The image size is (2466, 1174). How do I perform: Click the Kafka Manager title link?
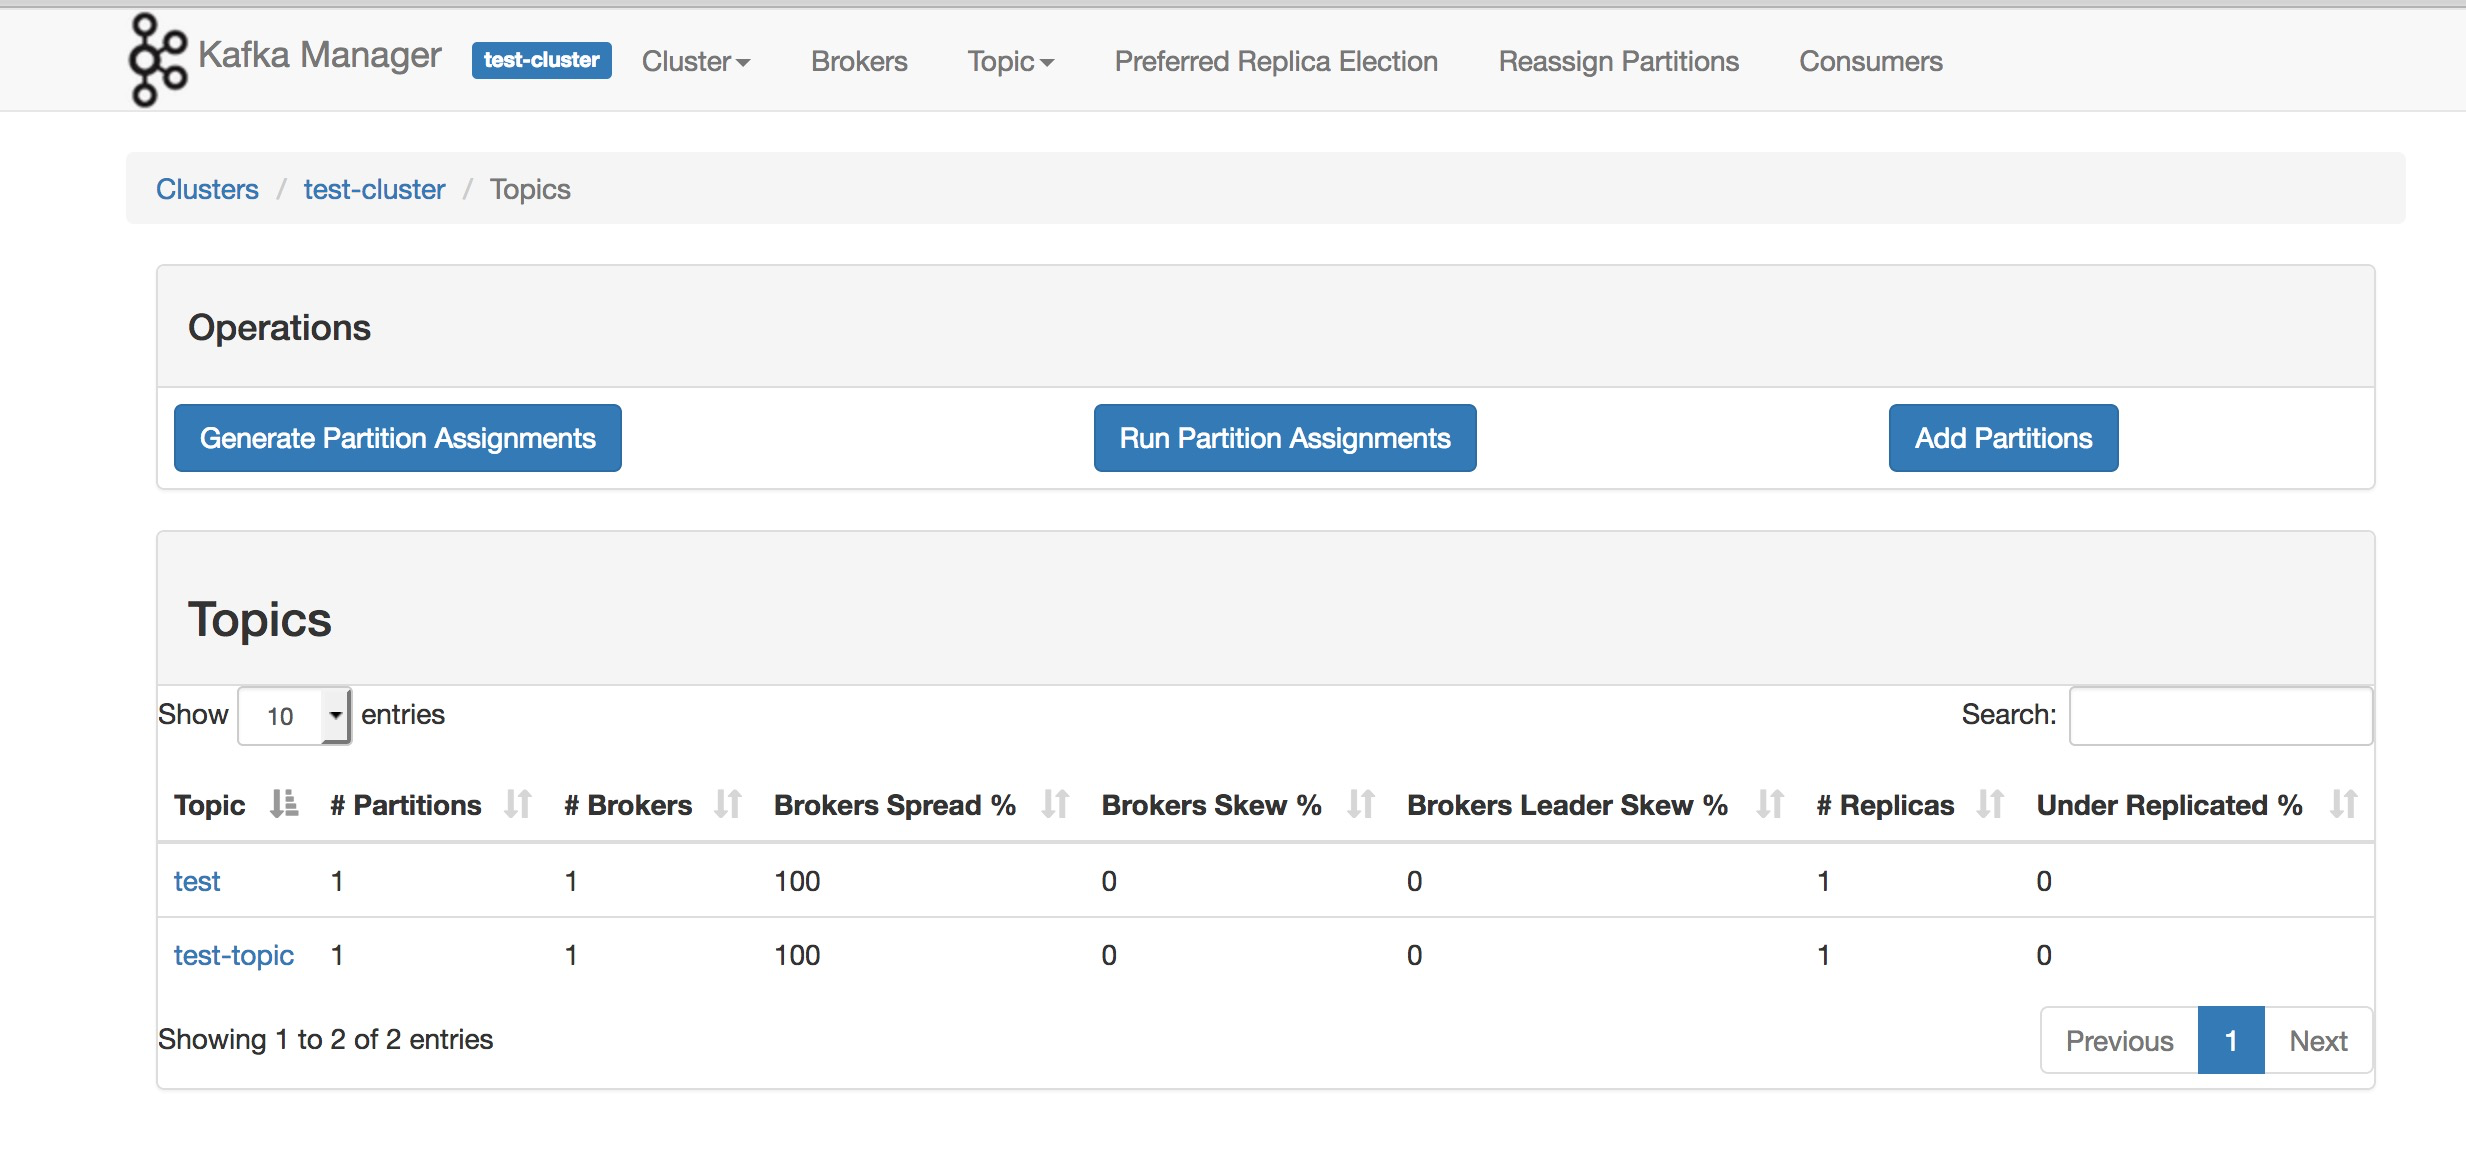click(320, 55)
